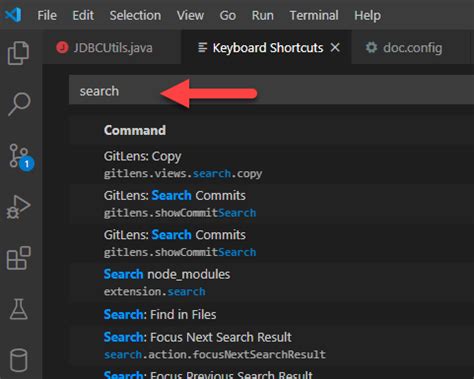
Task: Open the Edit menu
Action: (x=83, y=15)
